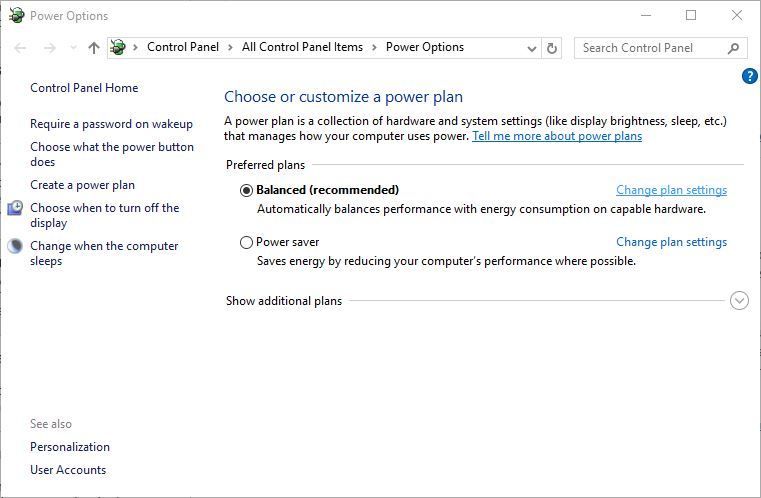Click the forward navigation arrow
The image size is (761, 498).
coord(50,48)
